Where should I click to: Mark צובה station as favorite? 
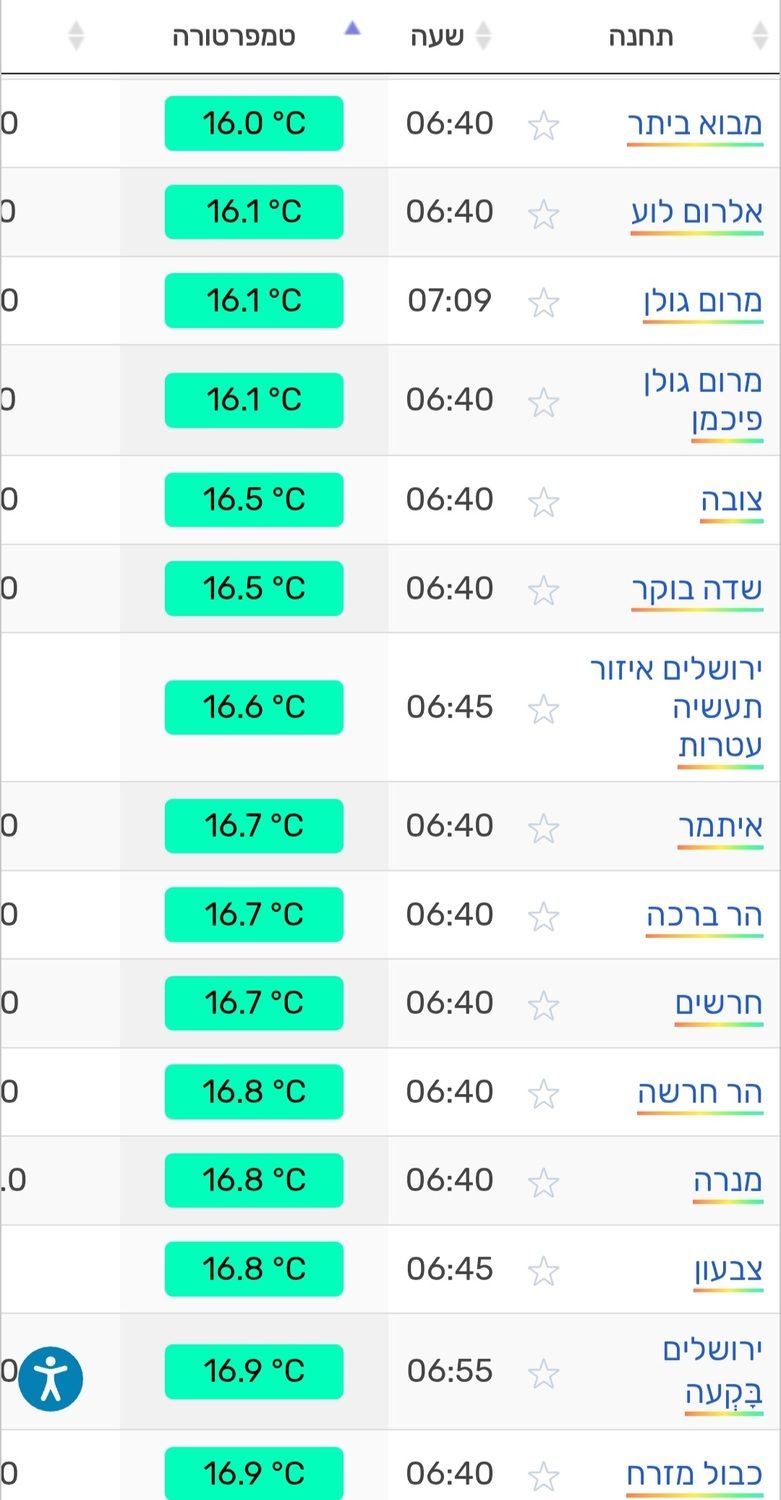coord(543,502)
